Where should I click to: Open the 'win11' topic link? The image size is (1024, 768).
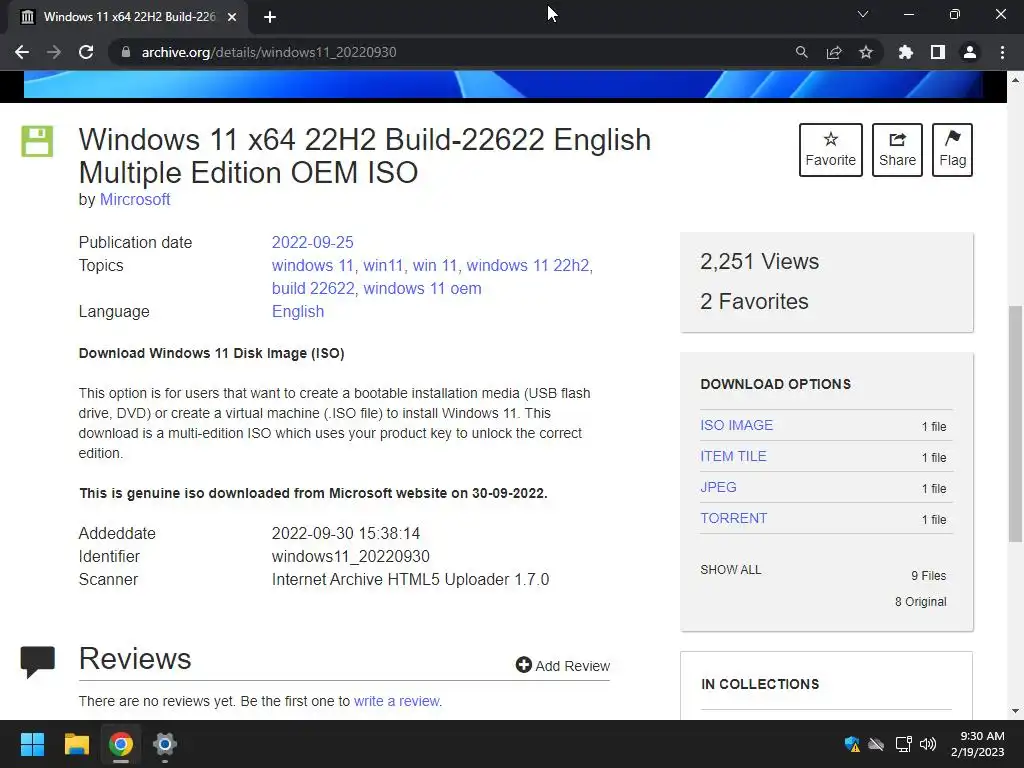click(383, 265)
